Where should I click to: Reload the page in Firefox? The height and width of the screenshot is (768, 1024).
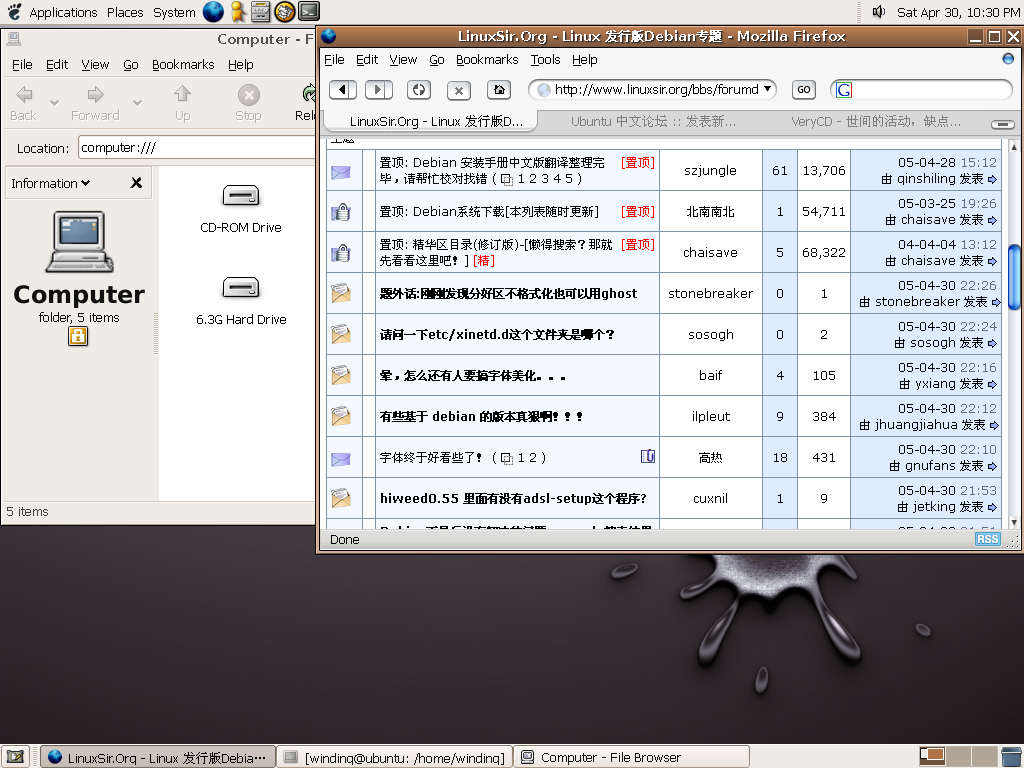pos(419,89)
